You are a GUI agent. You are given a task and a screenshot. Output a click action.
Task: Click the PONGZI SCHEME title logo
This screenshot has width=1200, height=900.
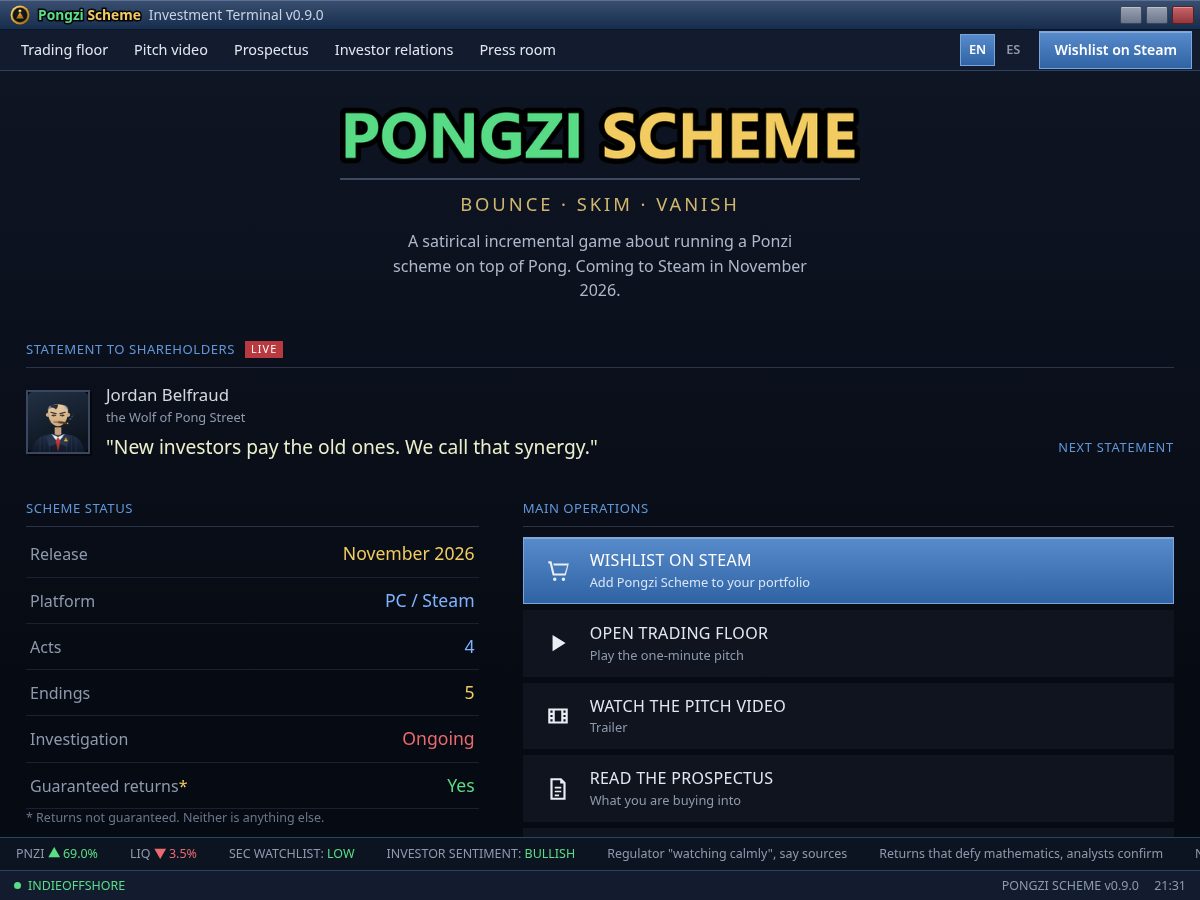pyautogui.click(x=600, y=135)
